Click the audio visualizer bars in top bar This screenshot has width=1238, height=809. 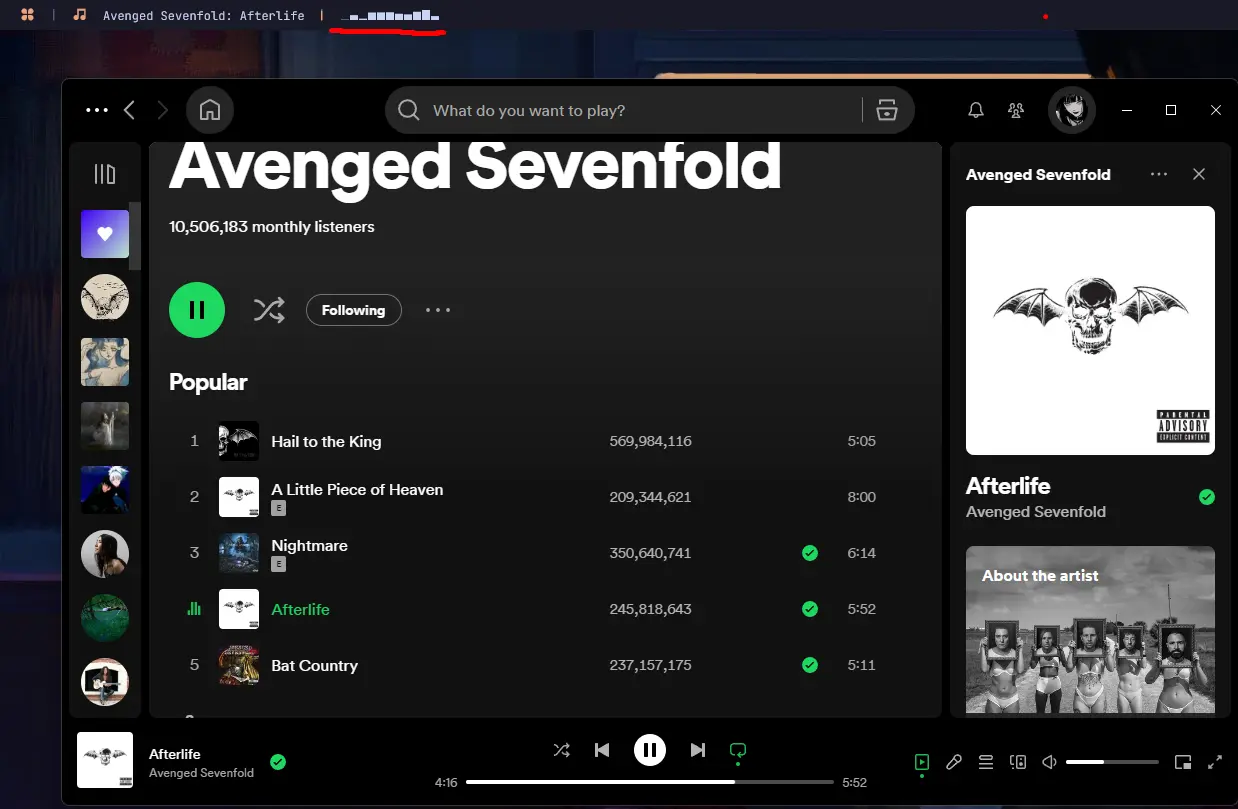coord(389,16)
